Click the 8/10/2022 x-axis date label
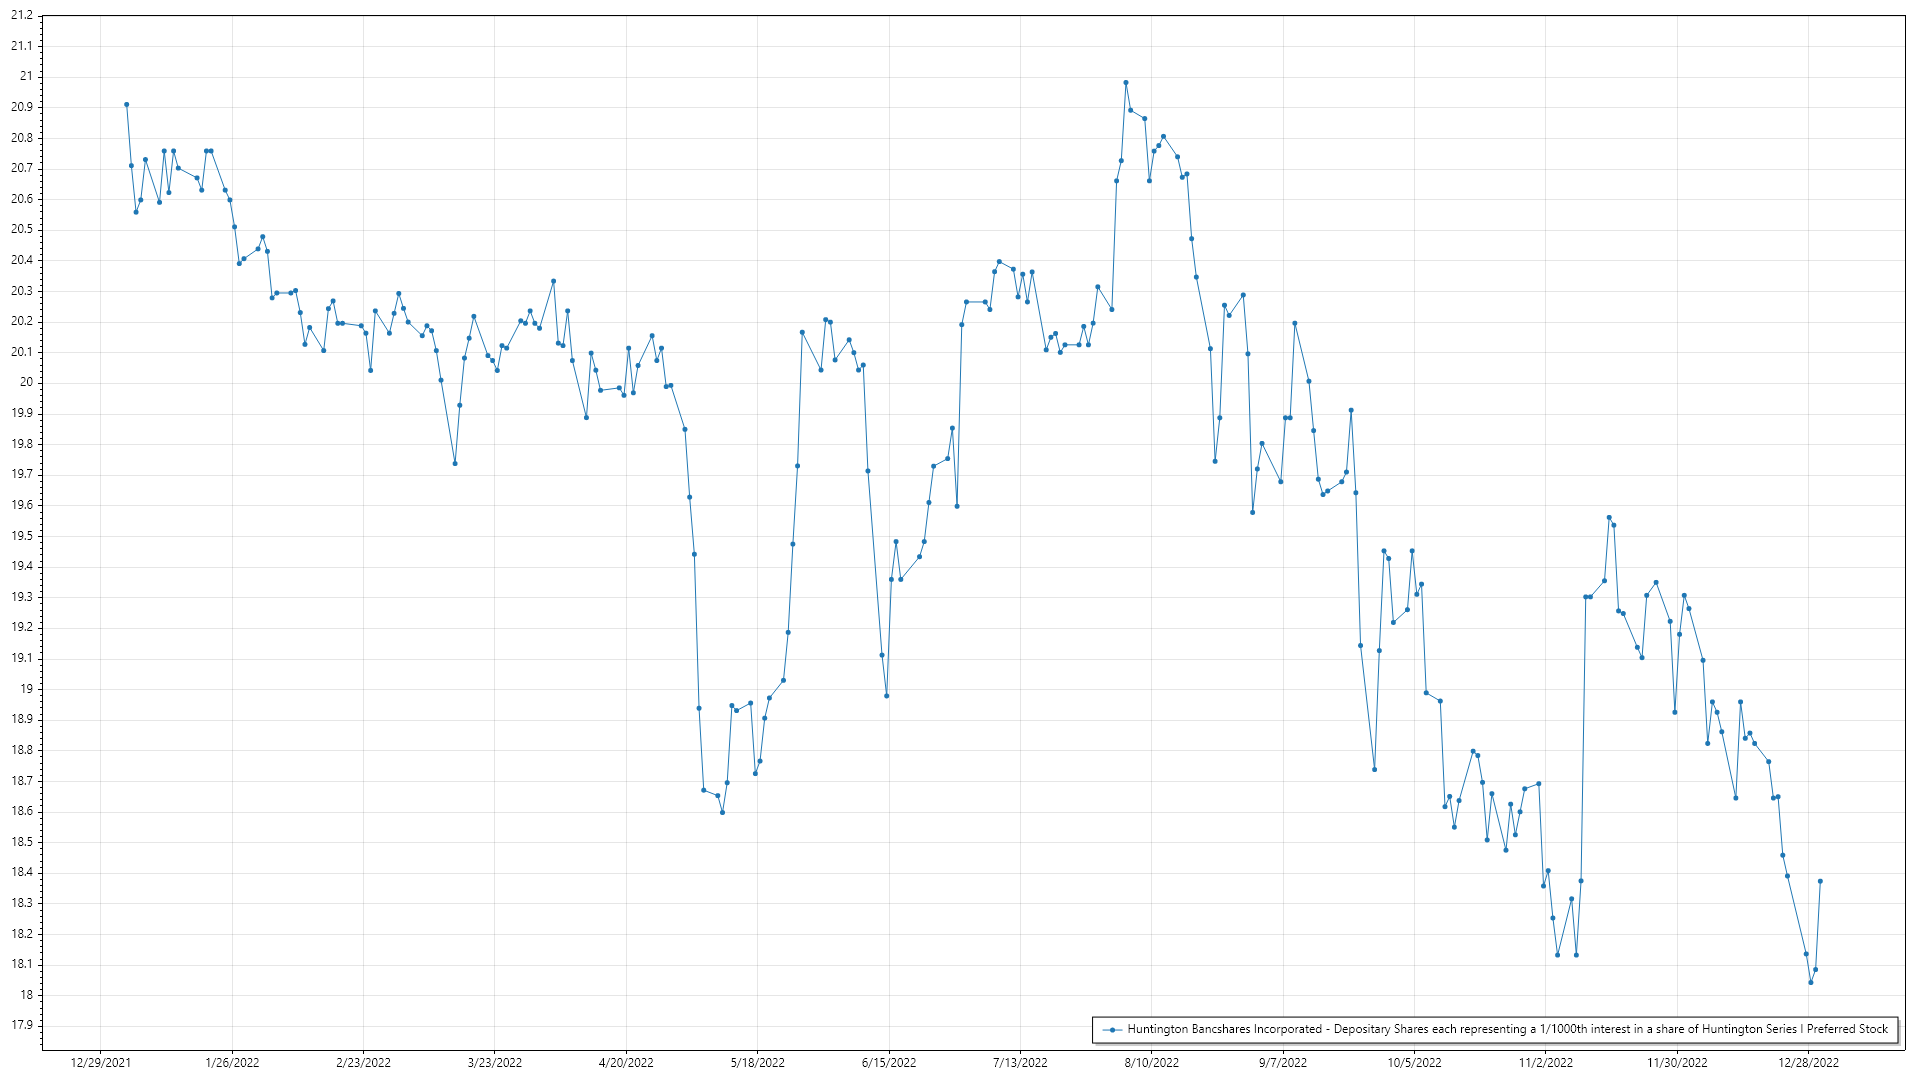 pos(1151,1063)
